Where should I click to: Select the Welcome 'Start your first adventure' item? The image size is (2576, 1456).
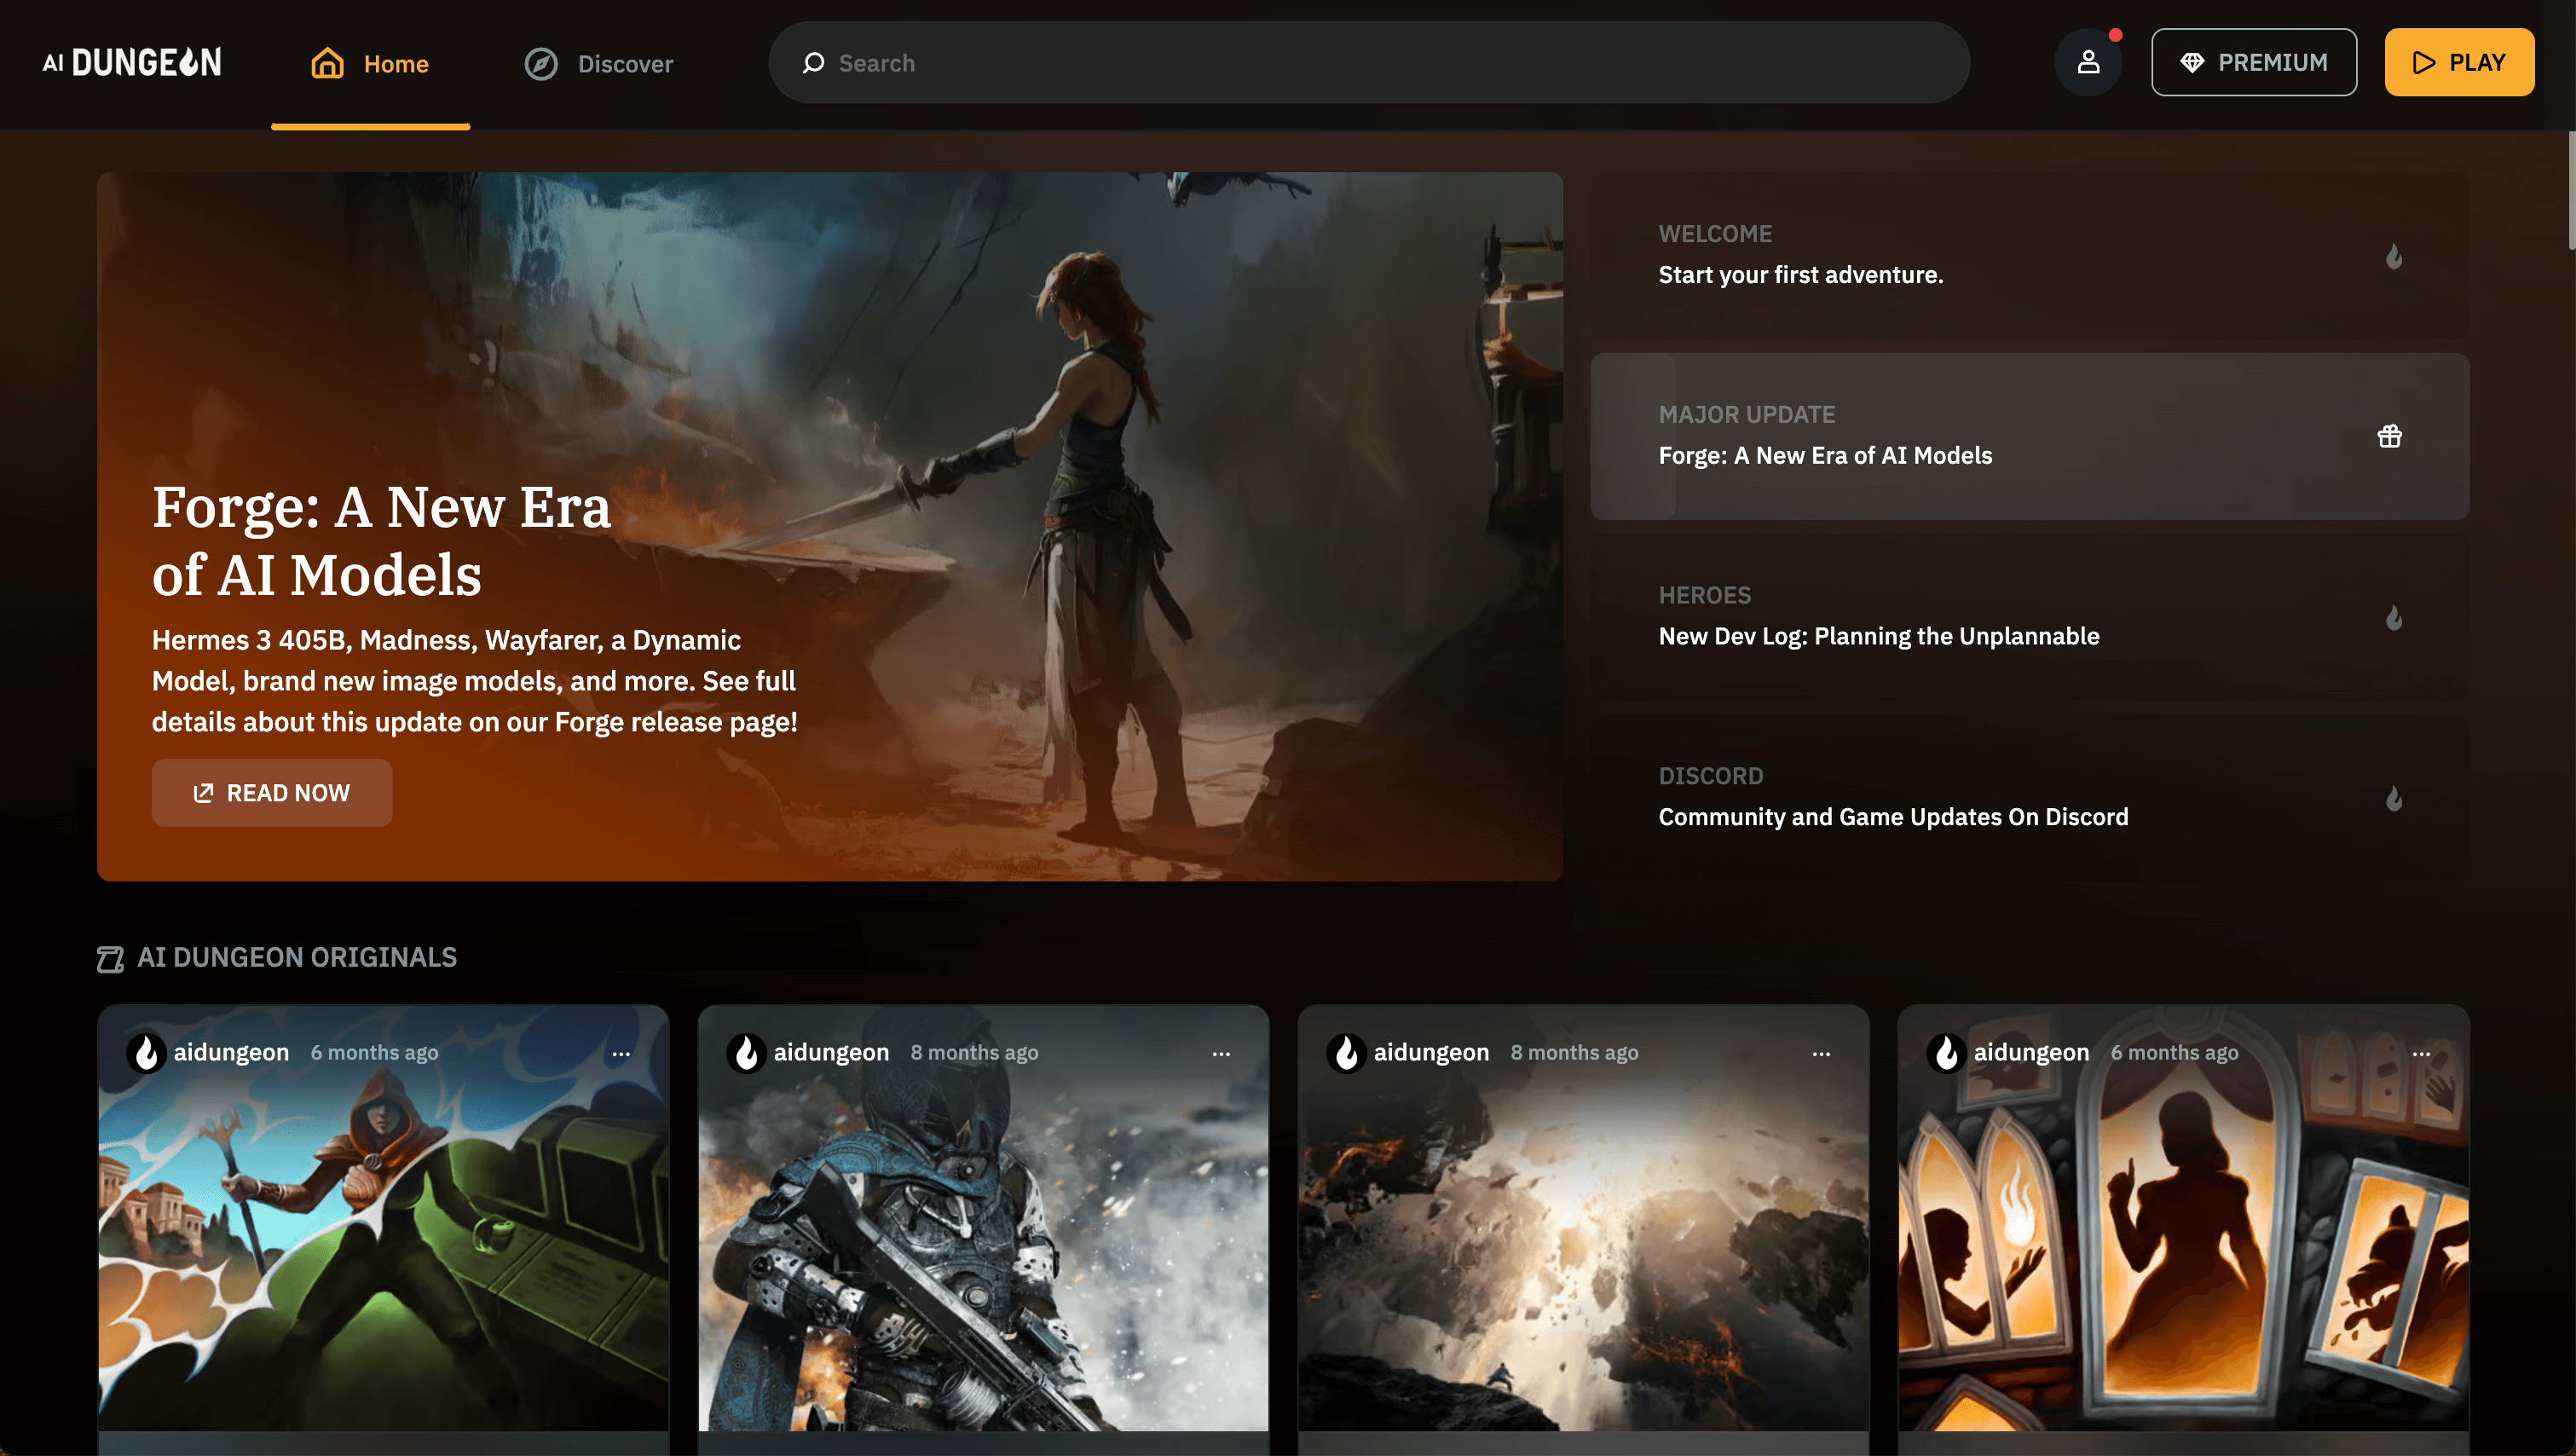[2030, 255]
